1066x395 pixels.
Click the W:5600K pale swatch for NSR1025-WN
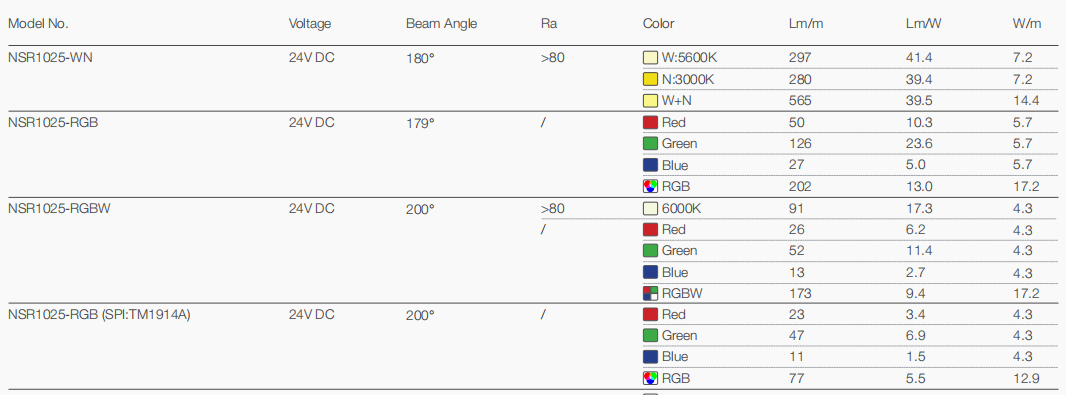pyautogui.click(x=651, y=58)
